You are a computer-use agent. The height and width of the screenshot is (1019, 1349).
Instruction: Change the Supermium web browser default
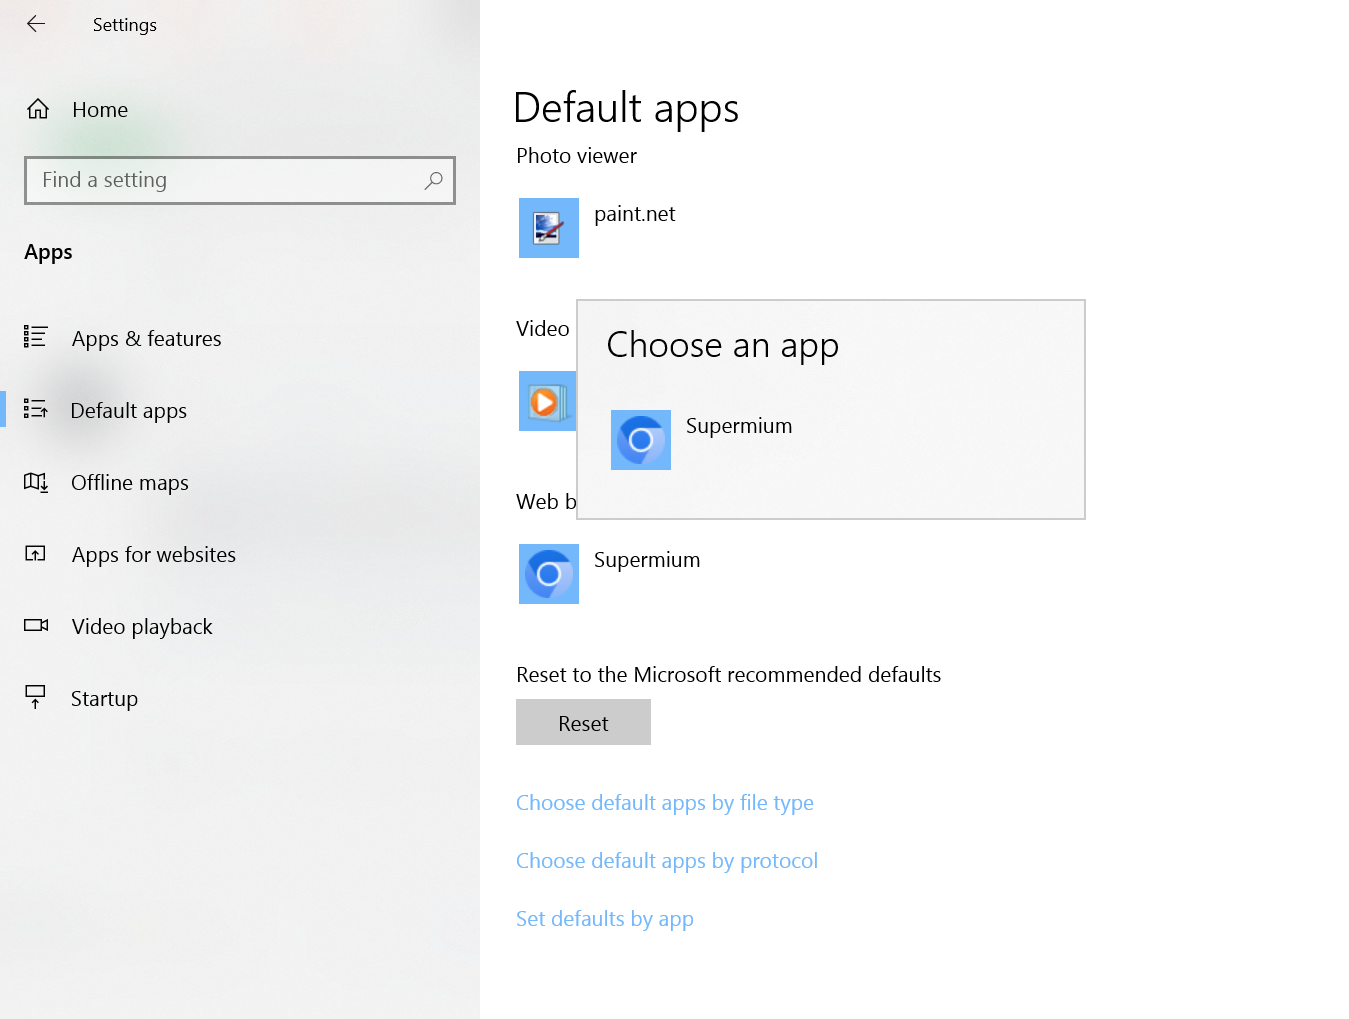pos(646,561)
